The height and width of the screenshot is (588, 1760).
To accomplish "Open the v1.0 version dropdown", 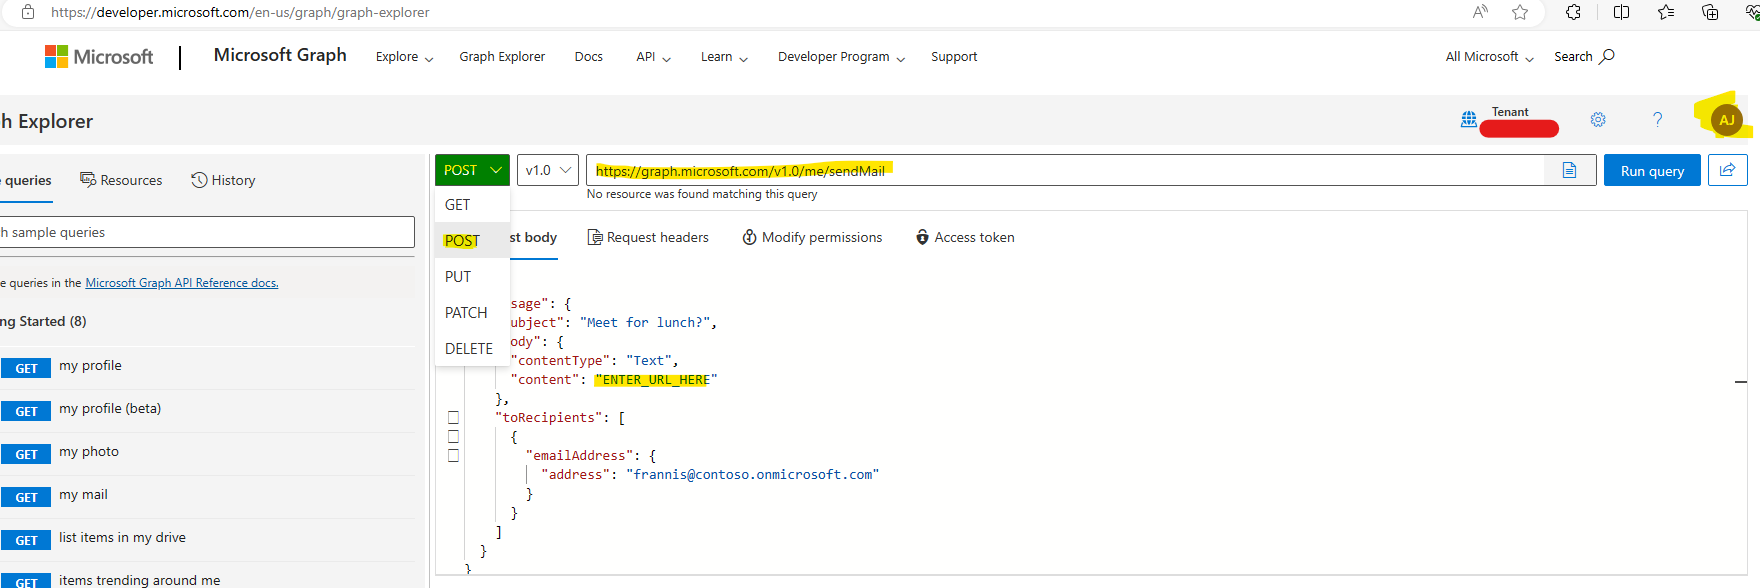I will 548,170.
